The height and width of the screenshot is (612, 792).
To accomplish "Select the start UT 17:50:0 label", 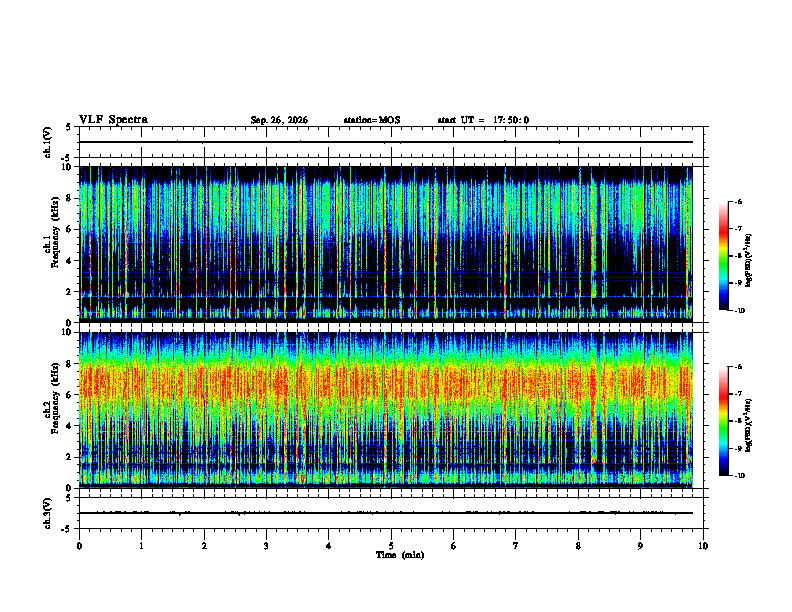I will coord(483,120).
